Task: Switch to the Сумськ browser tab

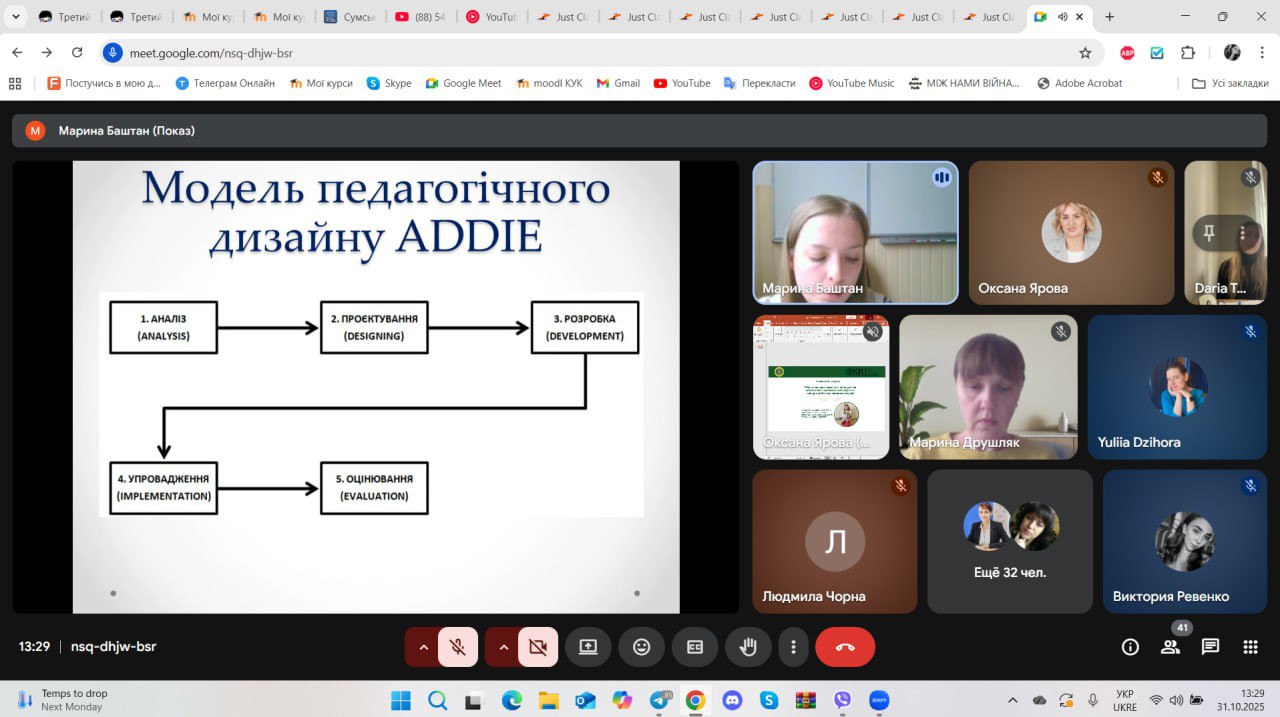Action: (350, 16)
